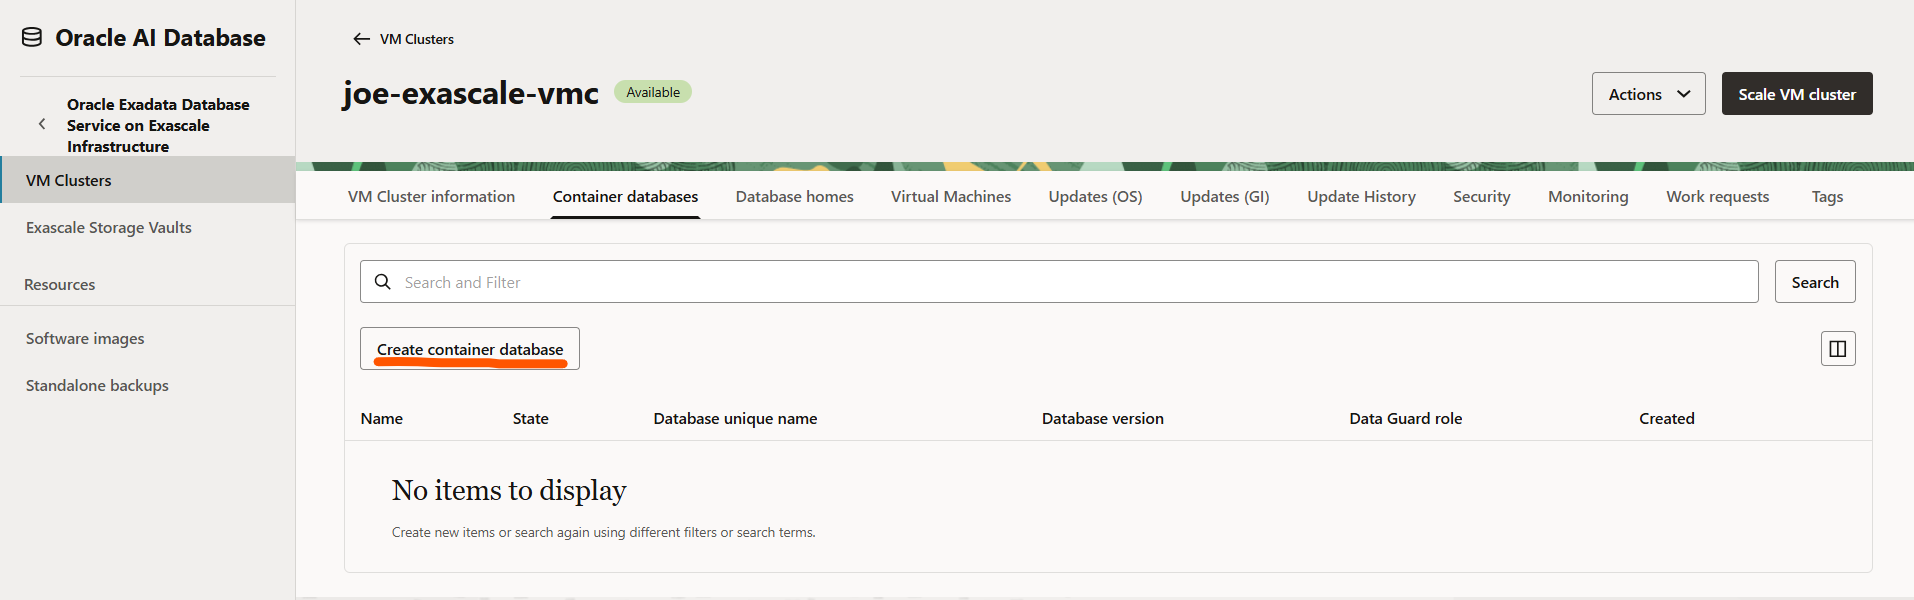The height and width of the screenshot is (600, 1914).
Task: Click the Data Guard role column header
Action: pyautogui.click(x=1406, y=418)
